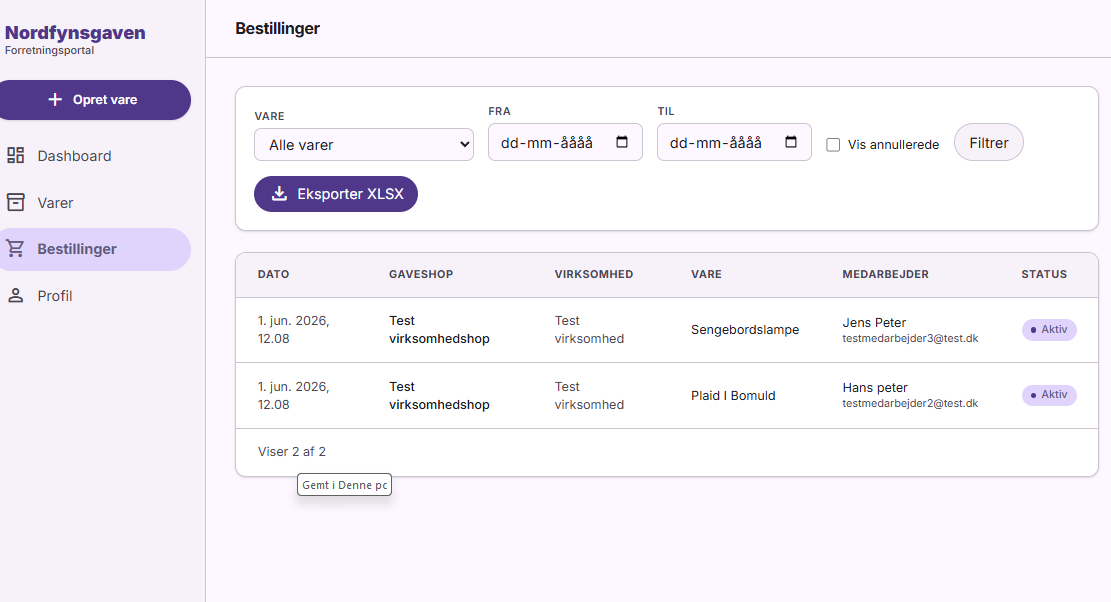The width and height of the screenshot is (1111, 602).
Task: Select the Sengebordslampe item cell
Action: pyautogui.click(x=745, y=330)
